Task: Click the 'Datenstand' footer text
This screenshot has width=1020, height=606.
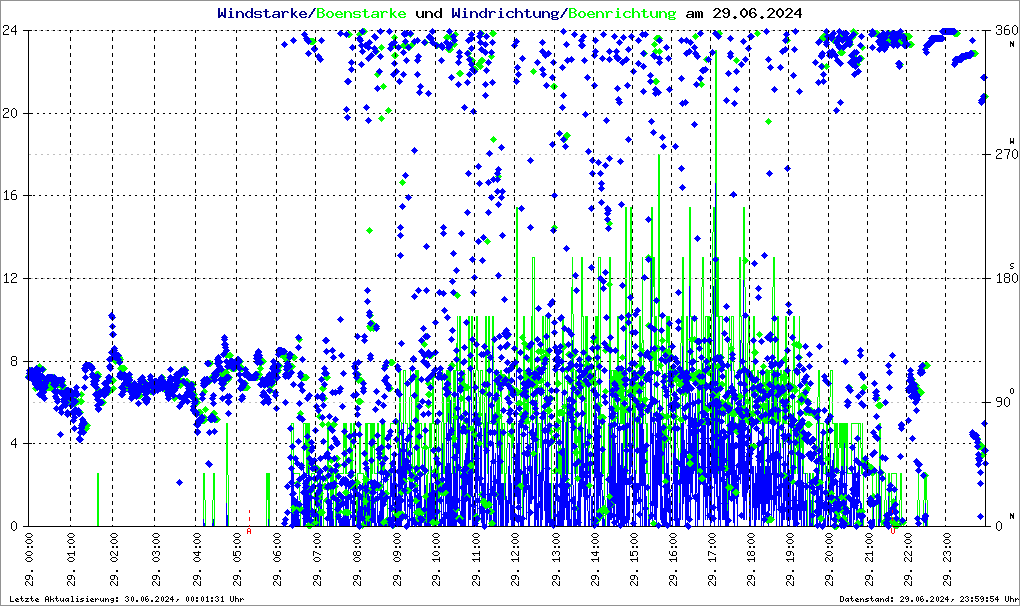Action: coord(867,599)
